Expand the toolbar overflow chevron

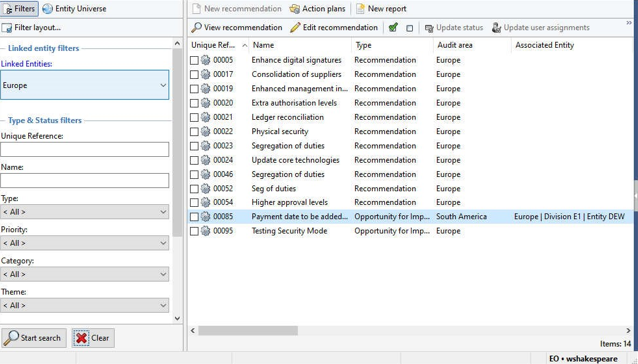629,23
